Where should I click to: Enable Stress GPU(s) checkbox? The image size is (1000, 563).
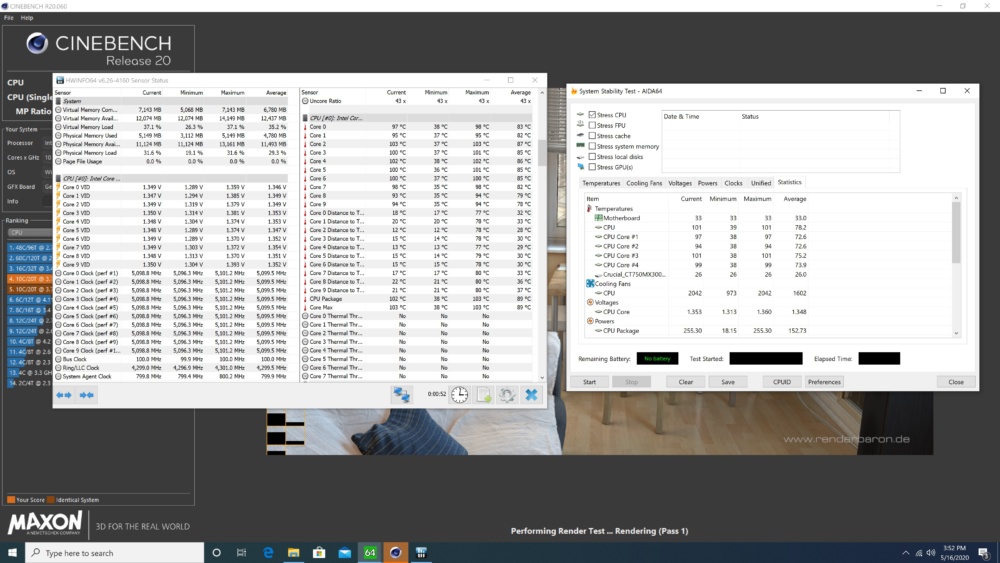click(592, 167)
